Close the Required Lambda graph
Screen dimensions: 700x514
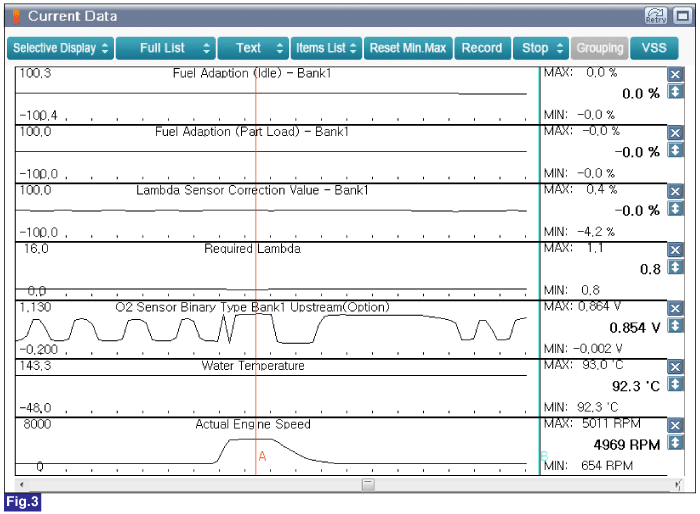pyautogui.click(x=675, y=250)
